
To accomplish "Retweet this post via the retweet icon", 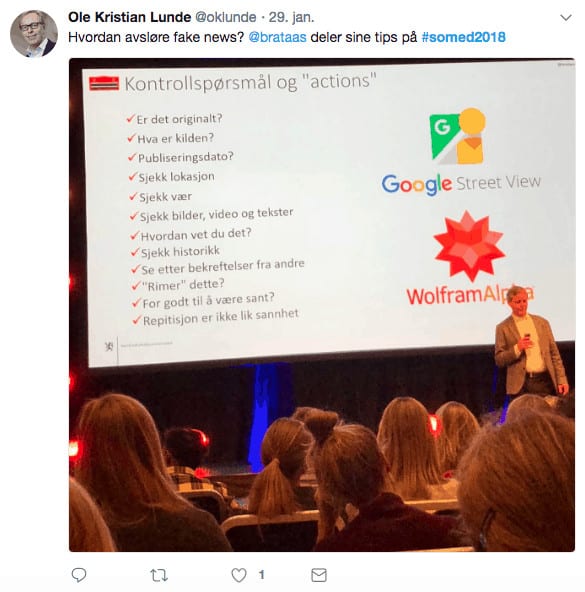I will point(159,575).
